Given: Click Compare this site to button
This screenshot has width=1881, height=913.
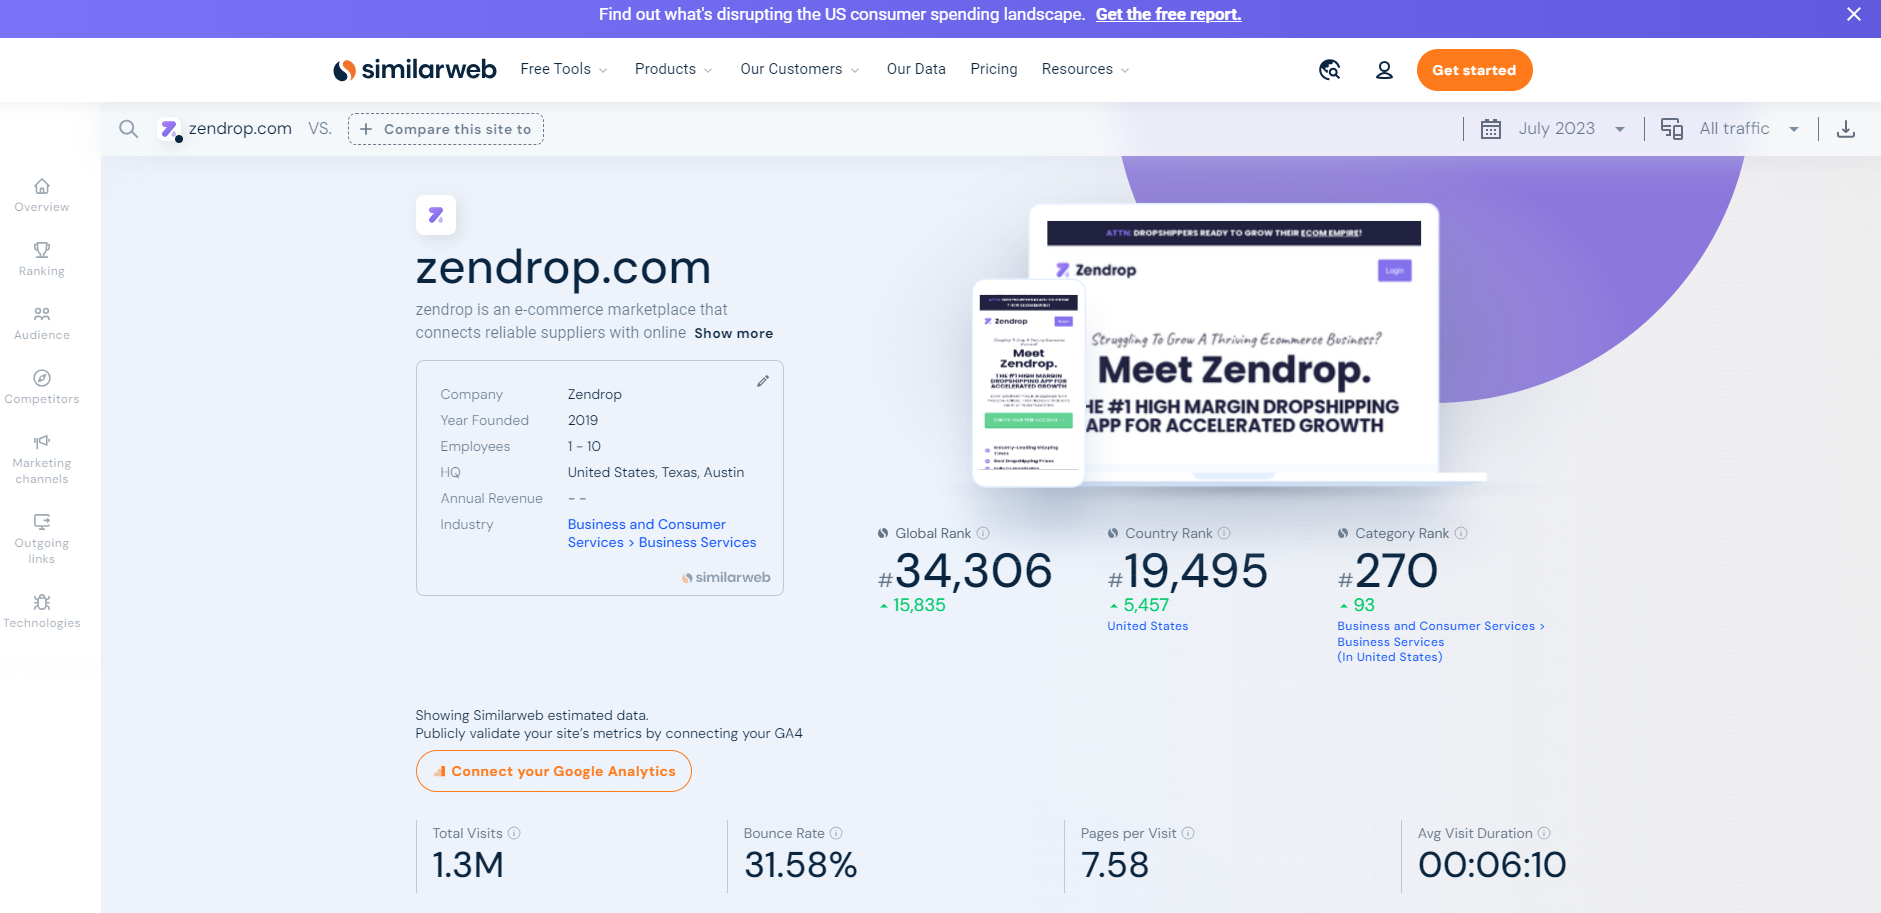Looking at the screenshot, I should [446, 129].
